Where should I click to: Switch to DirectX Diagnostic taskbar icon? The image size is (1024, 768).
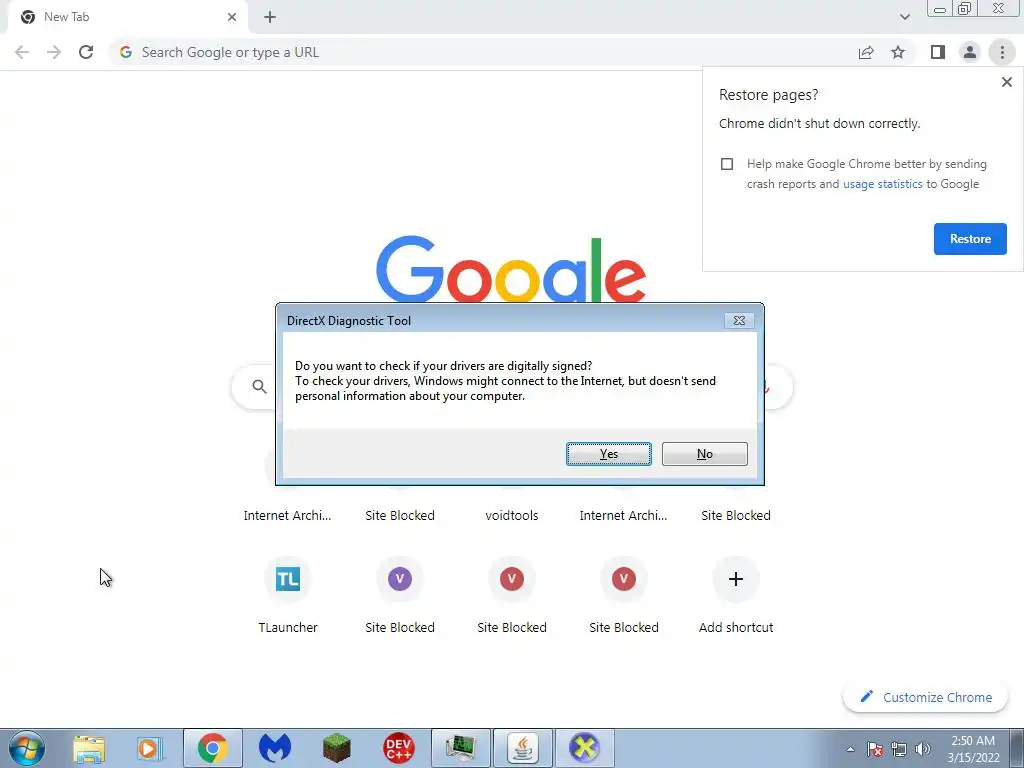click(584, 748)
